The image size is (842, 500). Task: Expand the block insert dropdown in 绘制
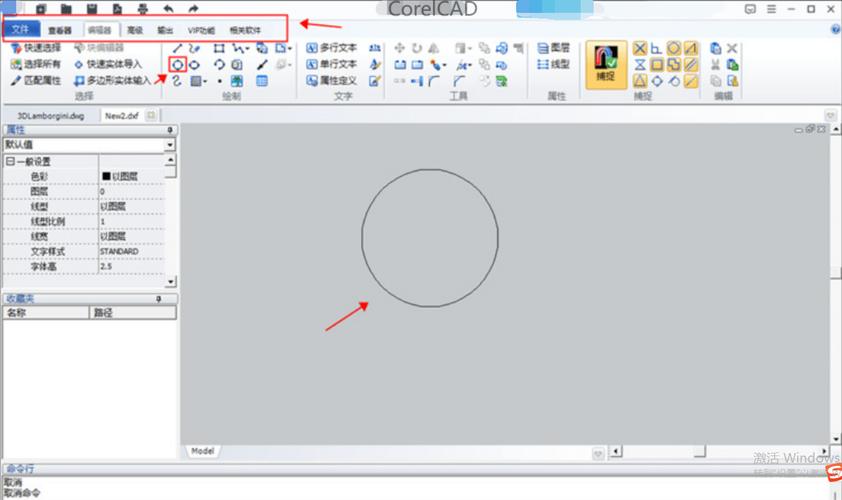point(290,49)
